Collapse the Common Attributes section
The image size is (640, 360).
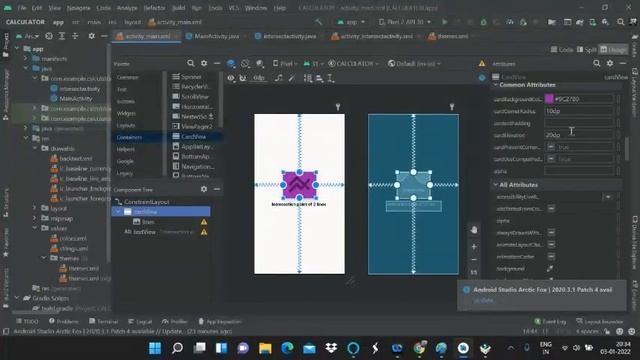496,85
